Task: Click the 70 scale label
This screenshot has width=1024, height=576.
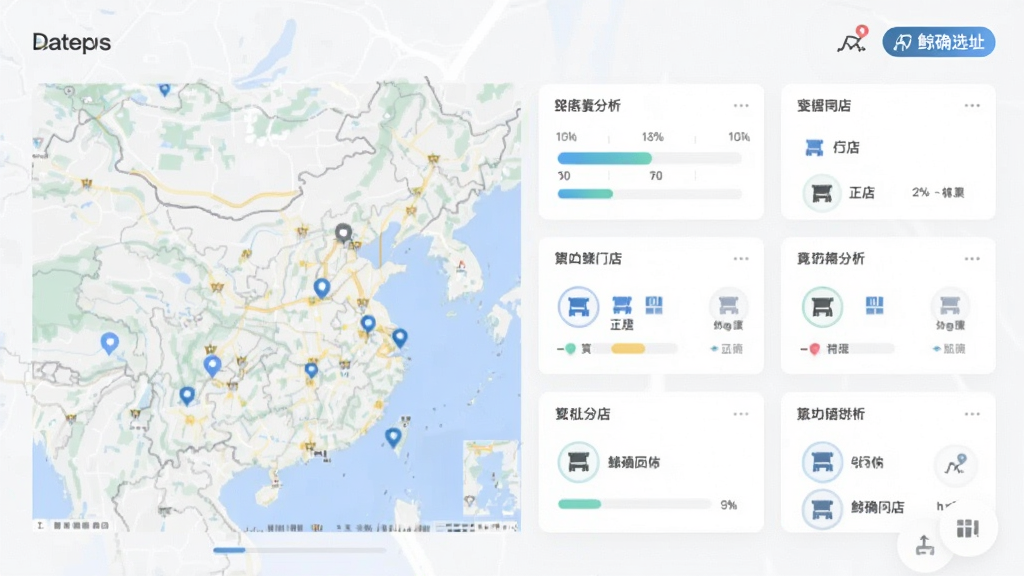Action: coord(656,176)
